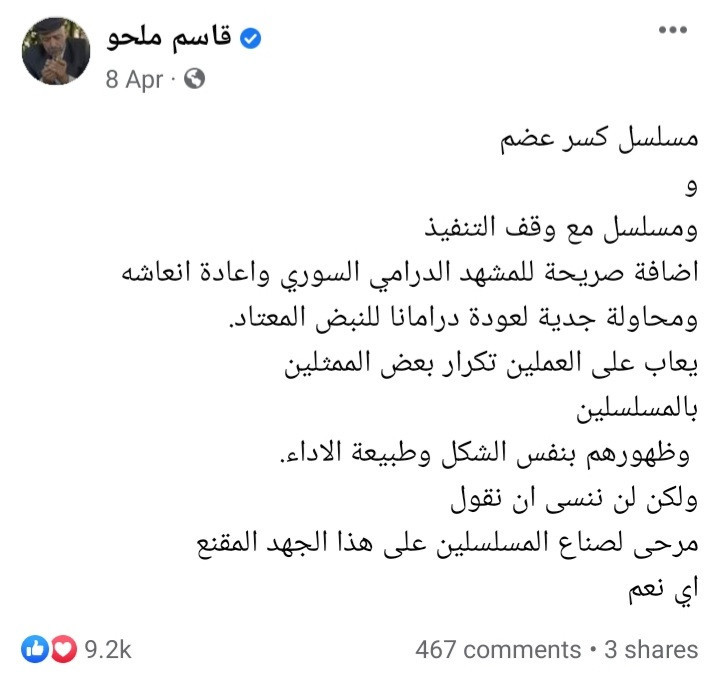Screen dimensions: 720x683
Task: Click the line ولكن لن ننسى ان نقول
Action: pos(574,498)
